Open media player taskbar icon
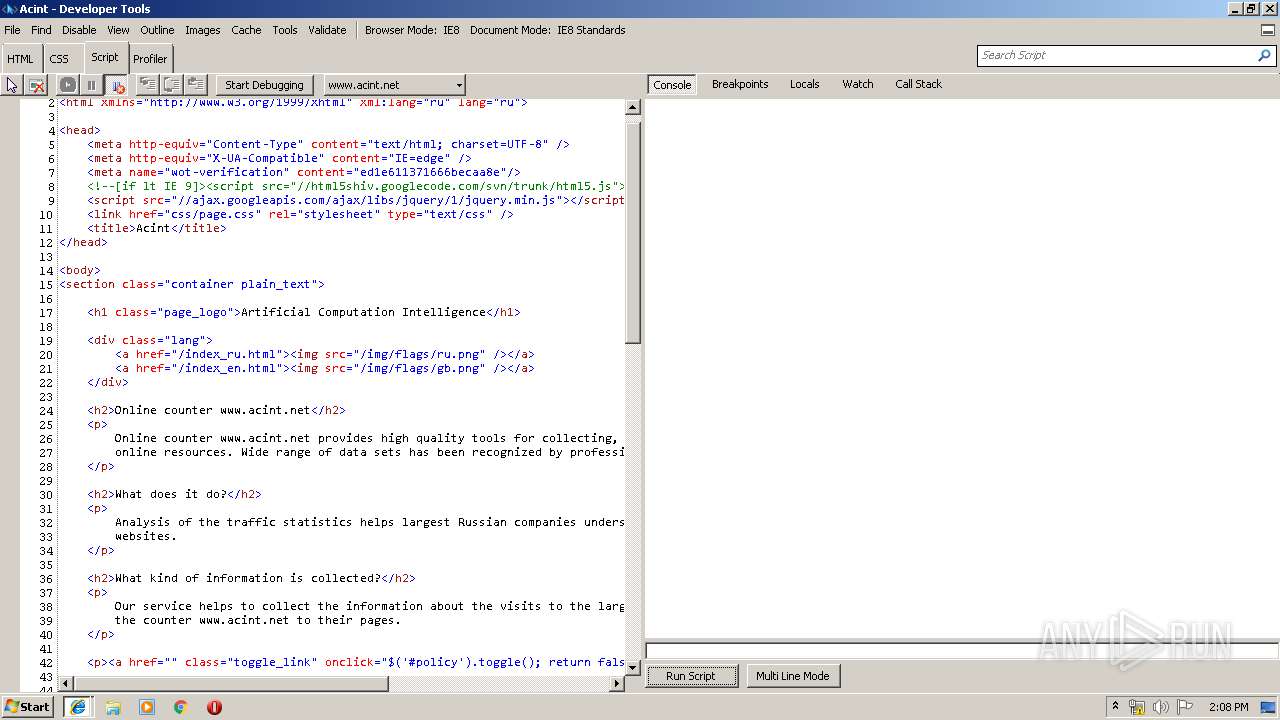 [x=146, y=707]
